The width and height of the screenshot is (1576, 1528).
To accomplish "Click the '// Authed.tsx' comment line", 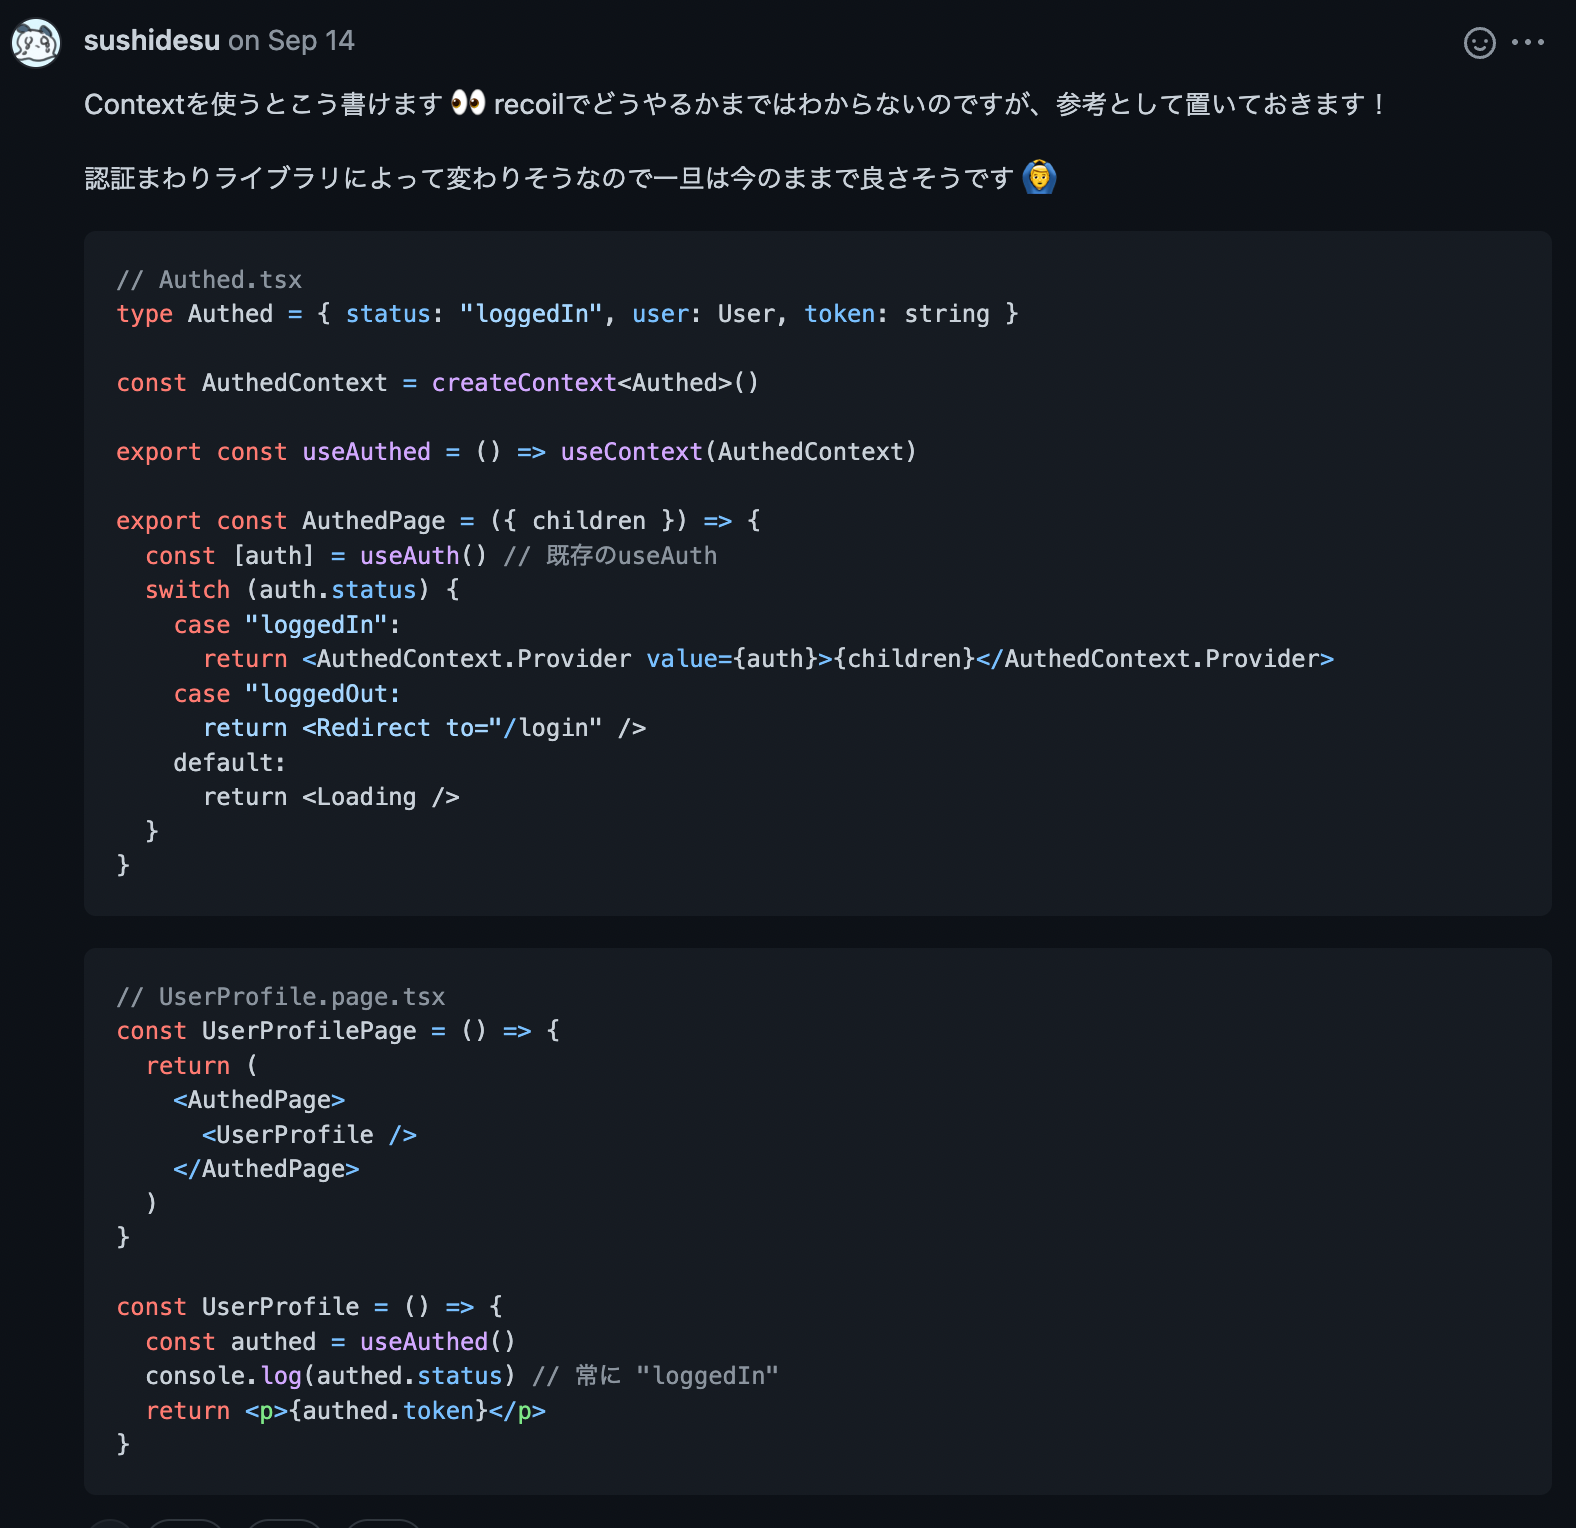I will (209, 280).
